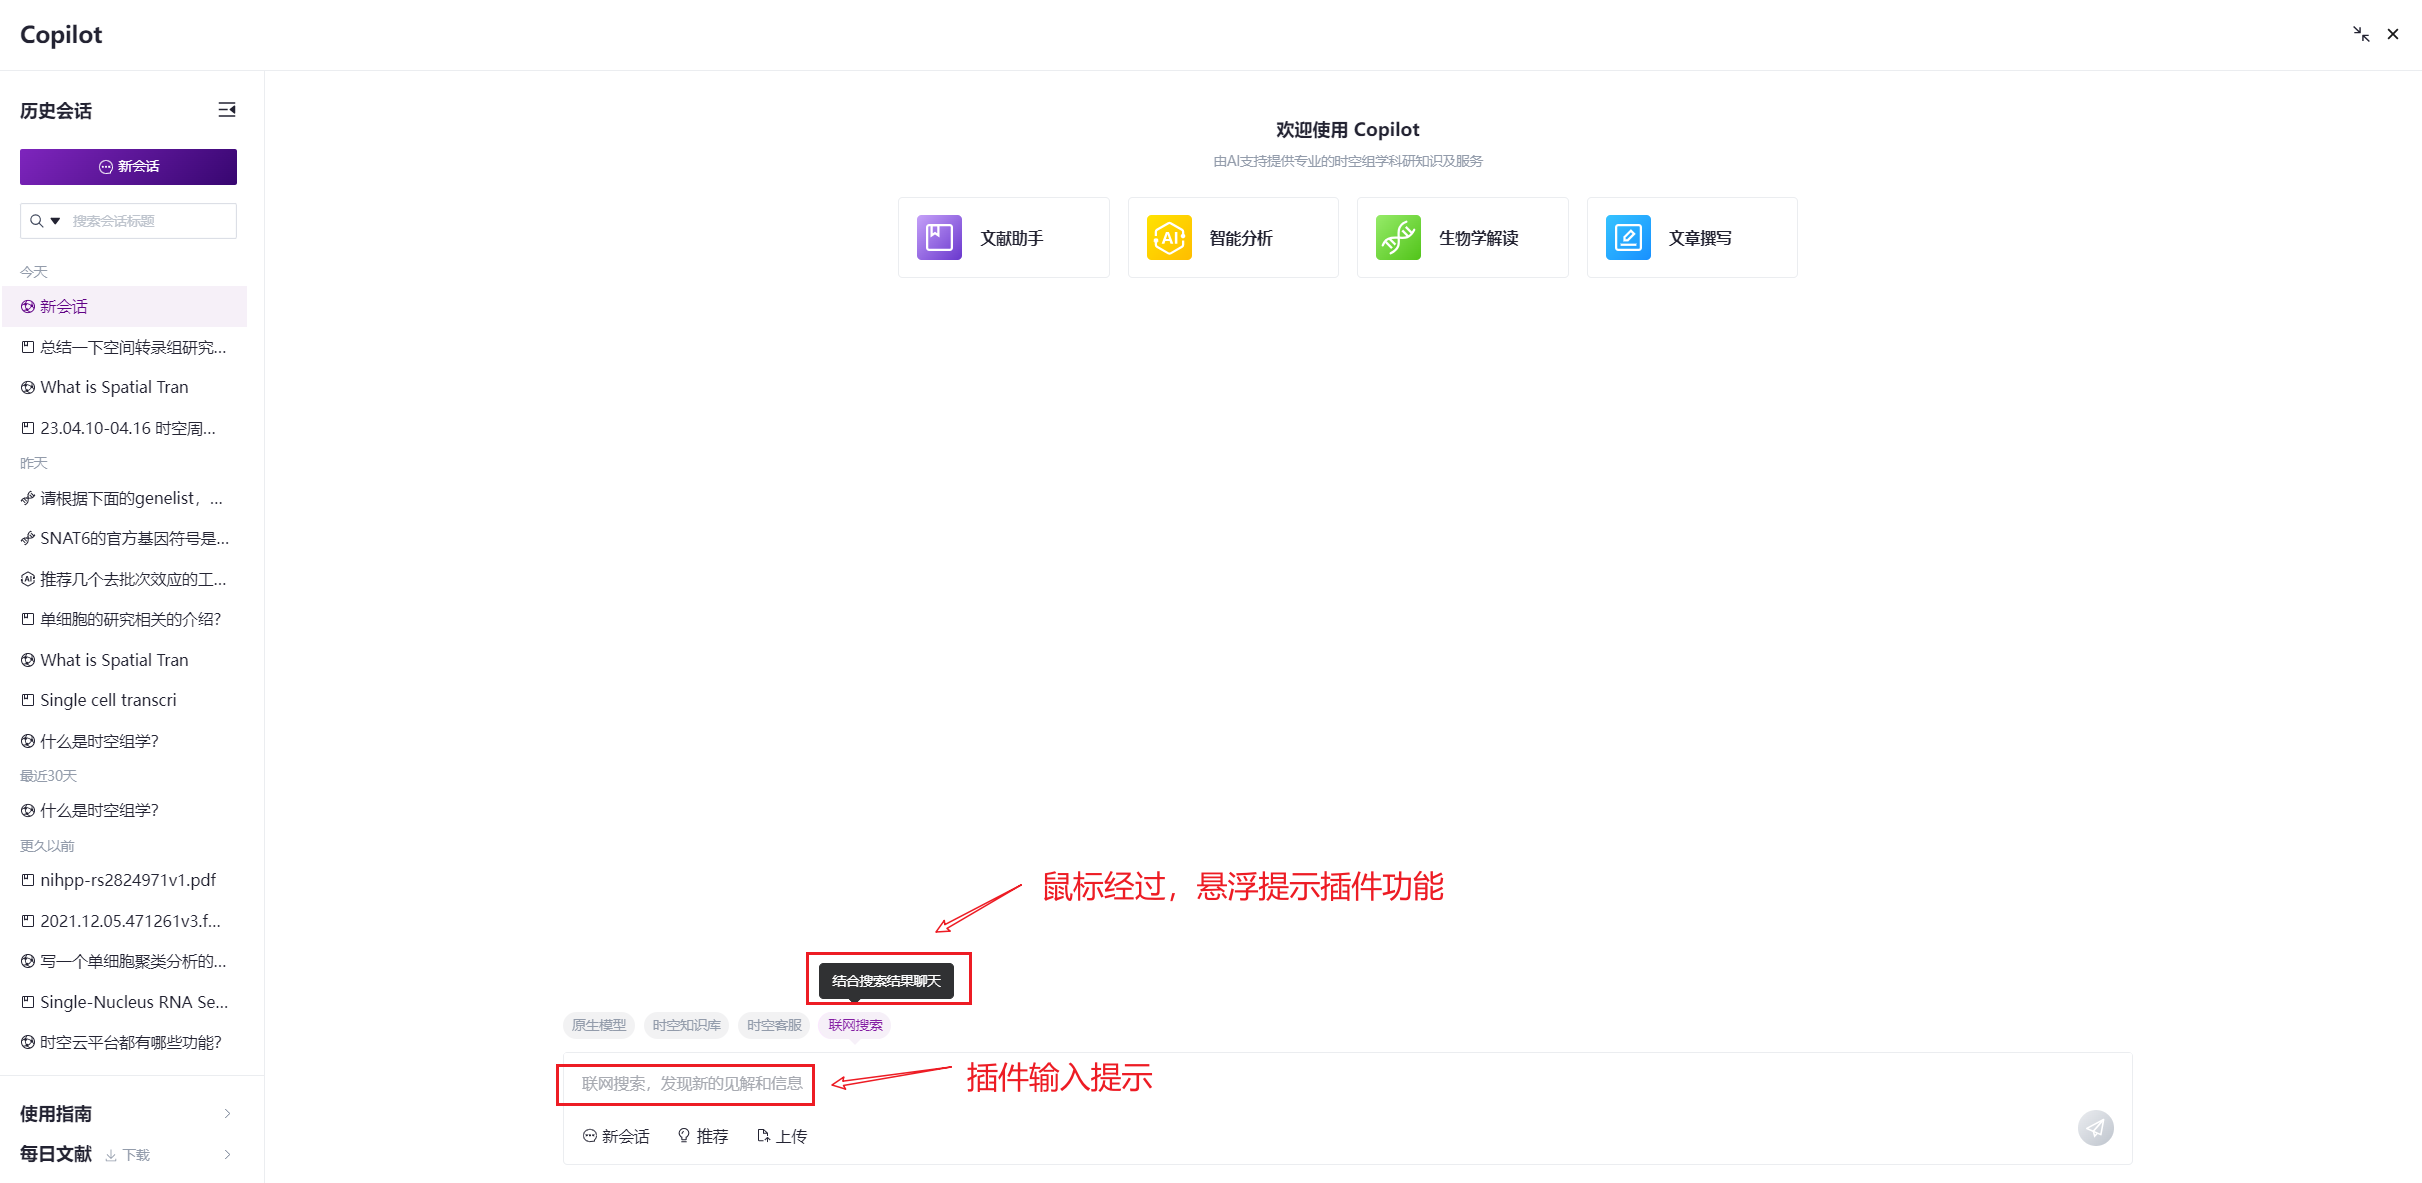Shrink the Copilot window via collapse arrows icon

[2361, 34]
